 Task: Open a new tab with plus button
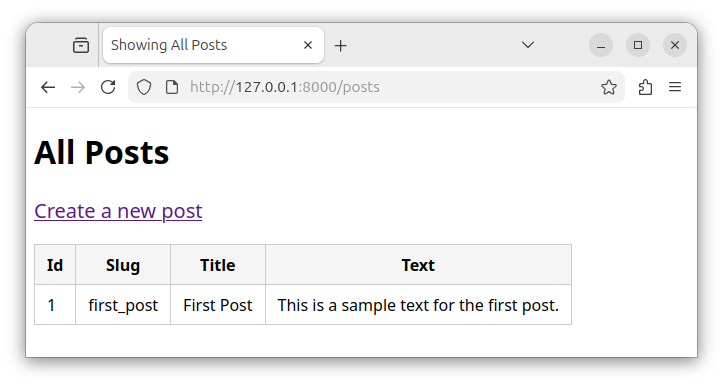(x=340, y=45)
